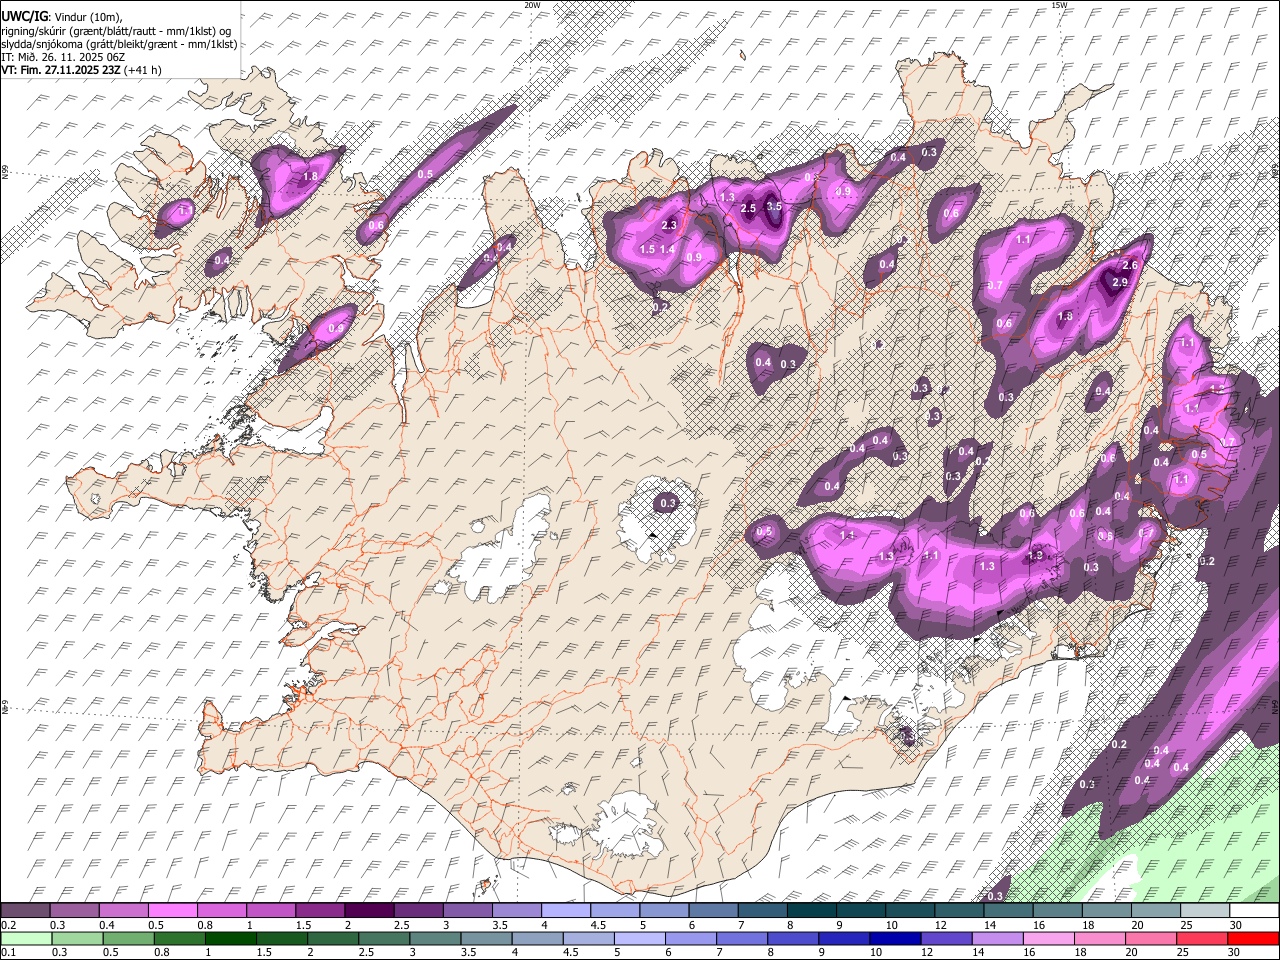Pick upper legend swatch between 1 and 1.5
This screenshot has height=960, width=1280.
[270, 911]
